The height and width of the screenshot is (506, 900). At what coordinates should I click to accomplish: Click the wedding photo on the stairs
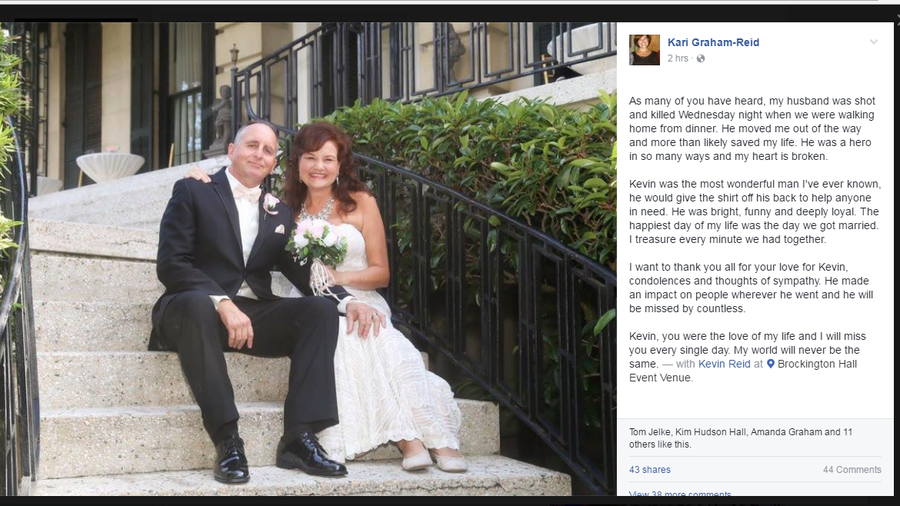[308, 259]
